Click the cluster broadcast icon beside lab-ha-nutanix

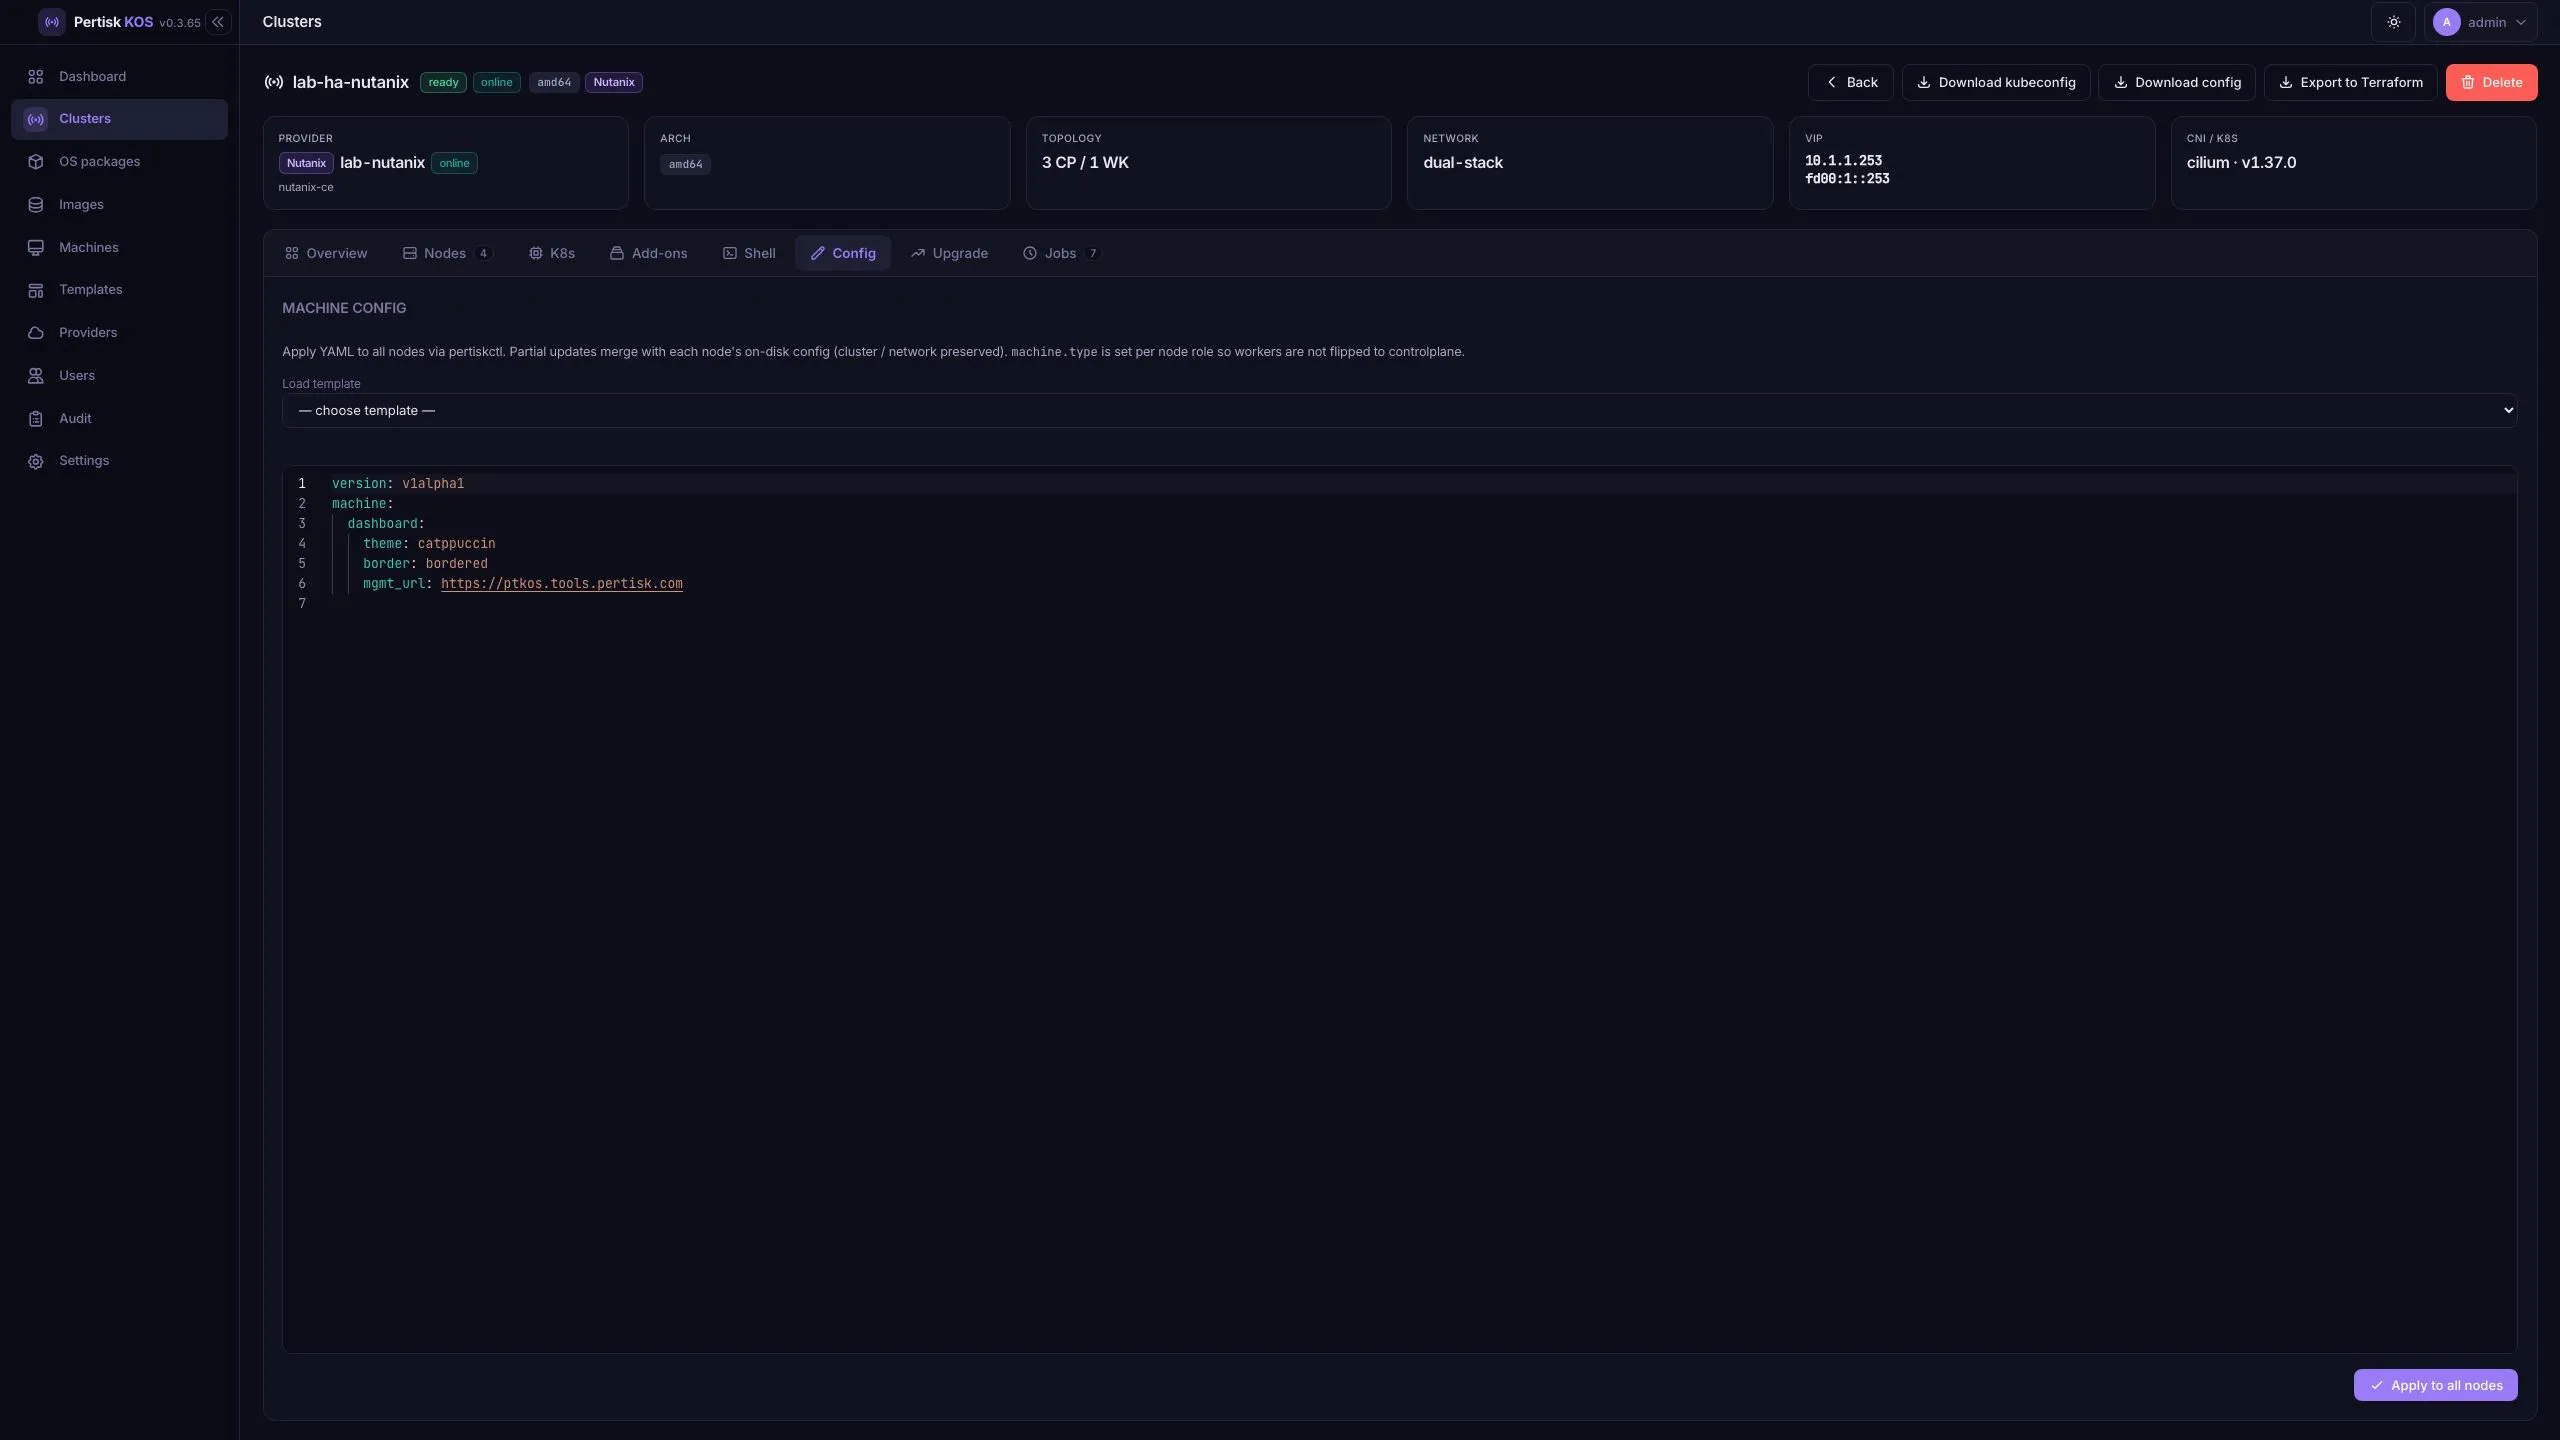pos(273,83)
